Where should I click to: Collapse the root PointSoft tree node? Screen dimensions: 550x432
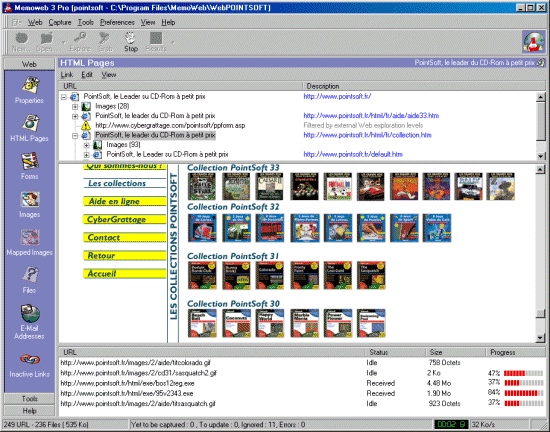click(63, 97)
